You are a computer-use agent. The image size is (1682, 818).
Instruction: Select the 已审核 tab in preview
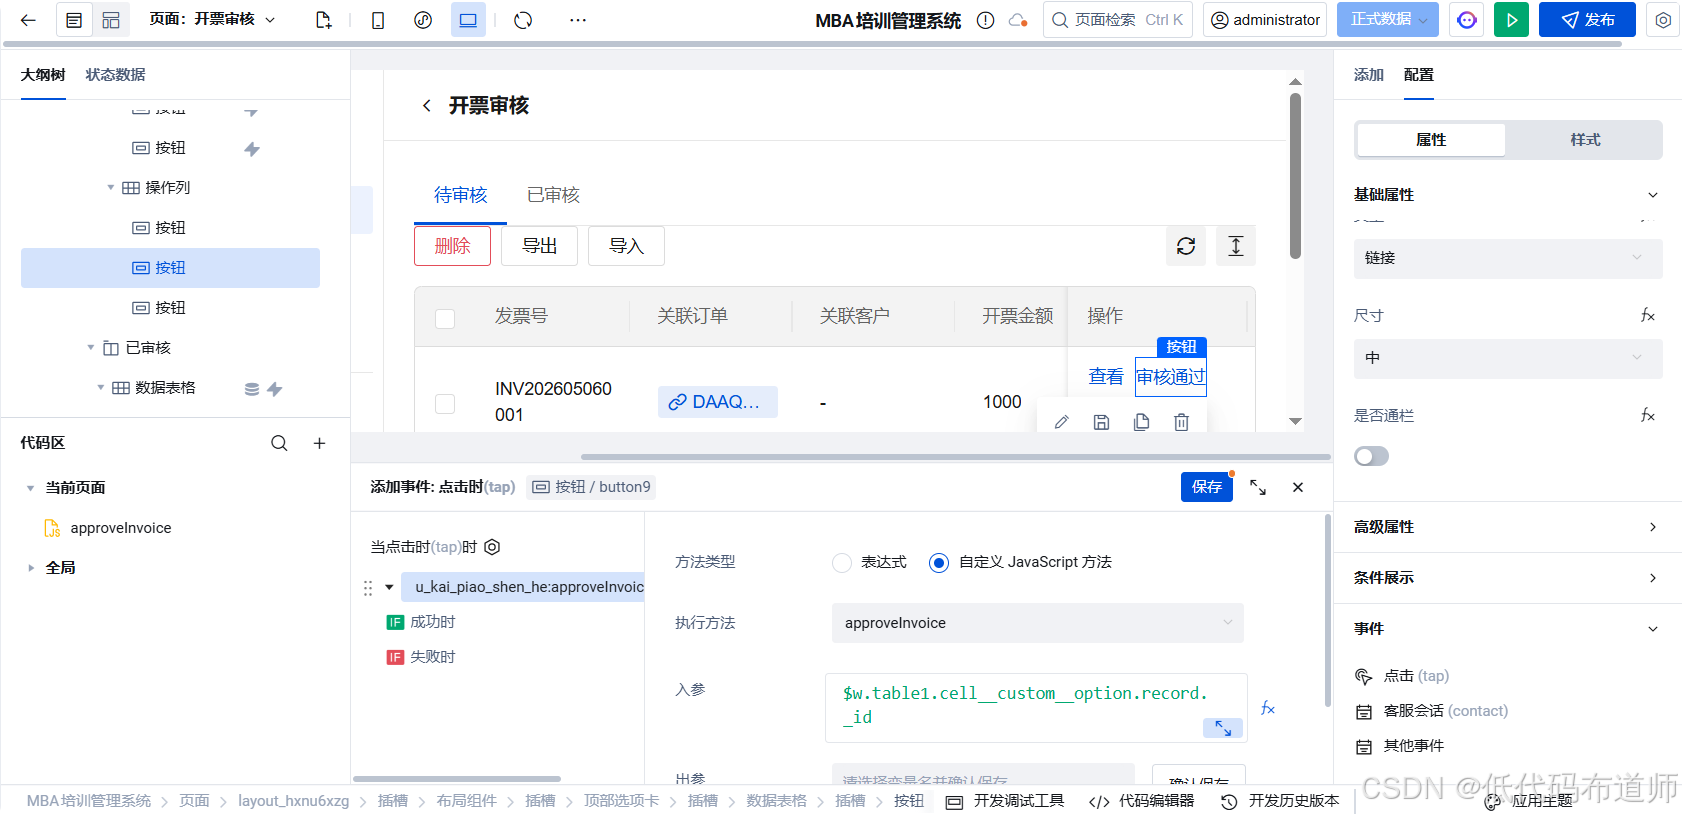pyautogui.click(x=553, y=195)
